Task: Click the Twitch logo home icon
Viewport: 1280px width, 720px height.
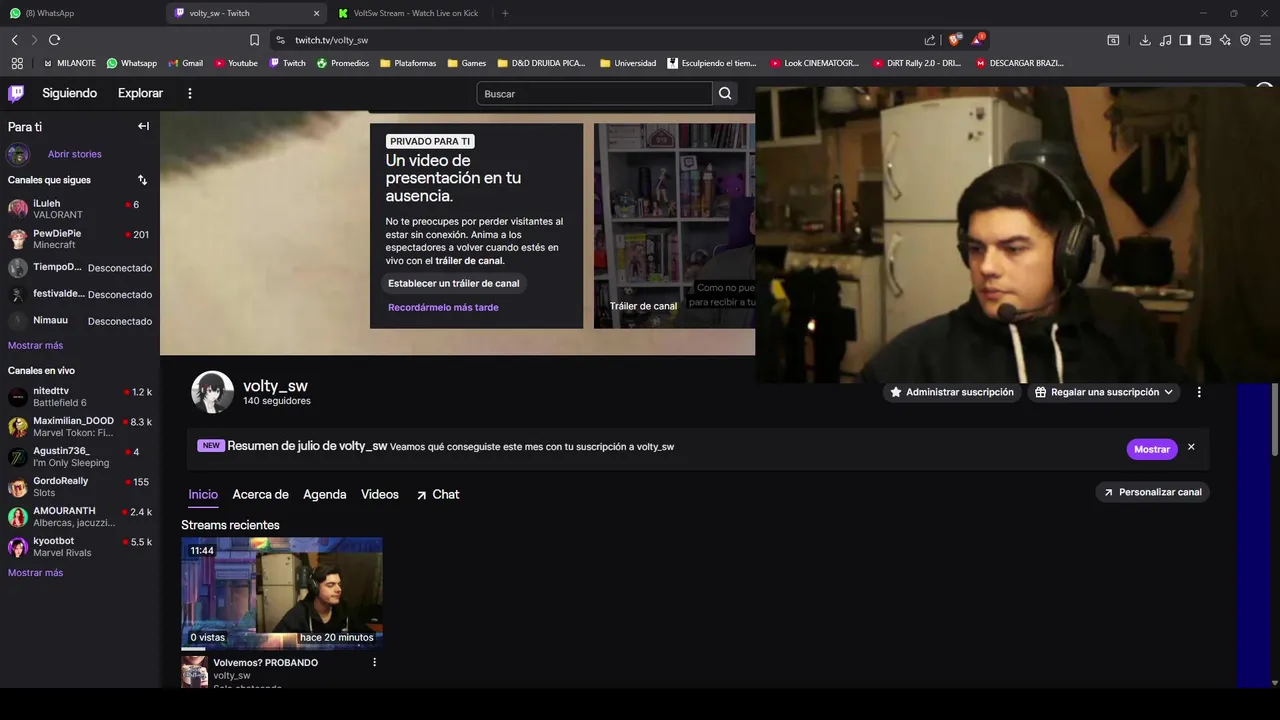Action: pyautogui.click(x=16, y=93)
